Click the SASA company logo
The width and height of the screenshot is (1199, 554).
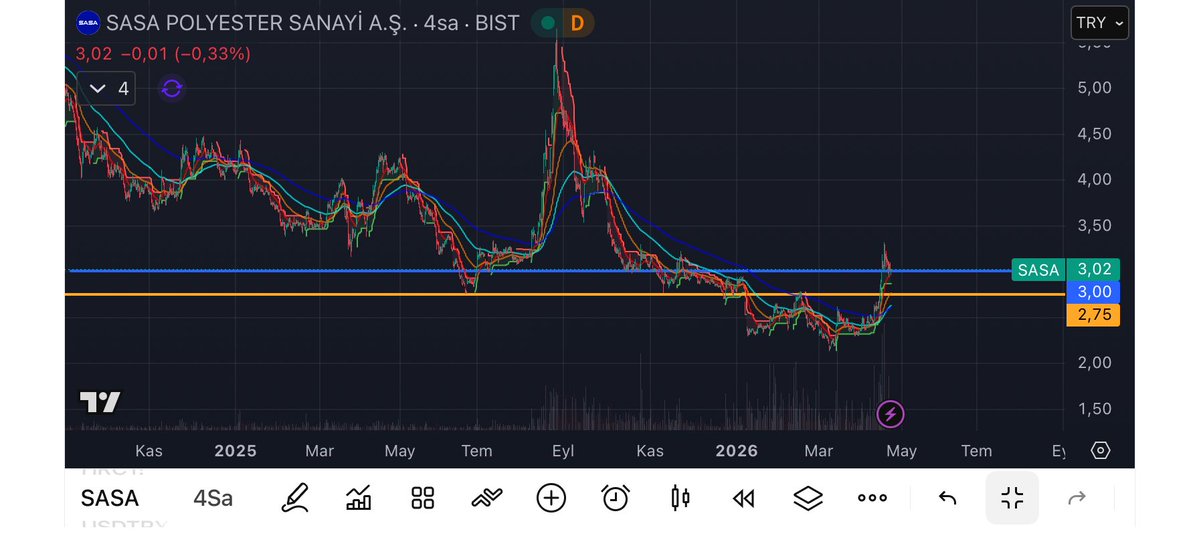pos(88,23)
